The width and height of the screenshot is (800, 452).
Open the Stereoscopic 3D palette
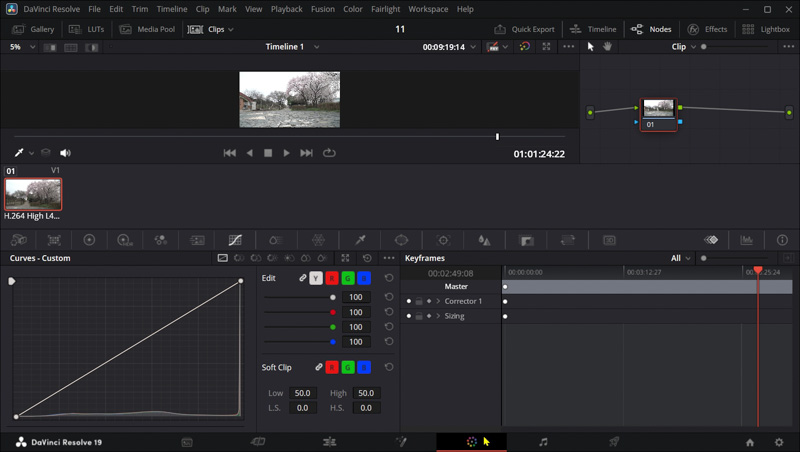[609, 240]
